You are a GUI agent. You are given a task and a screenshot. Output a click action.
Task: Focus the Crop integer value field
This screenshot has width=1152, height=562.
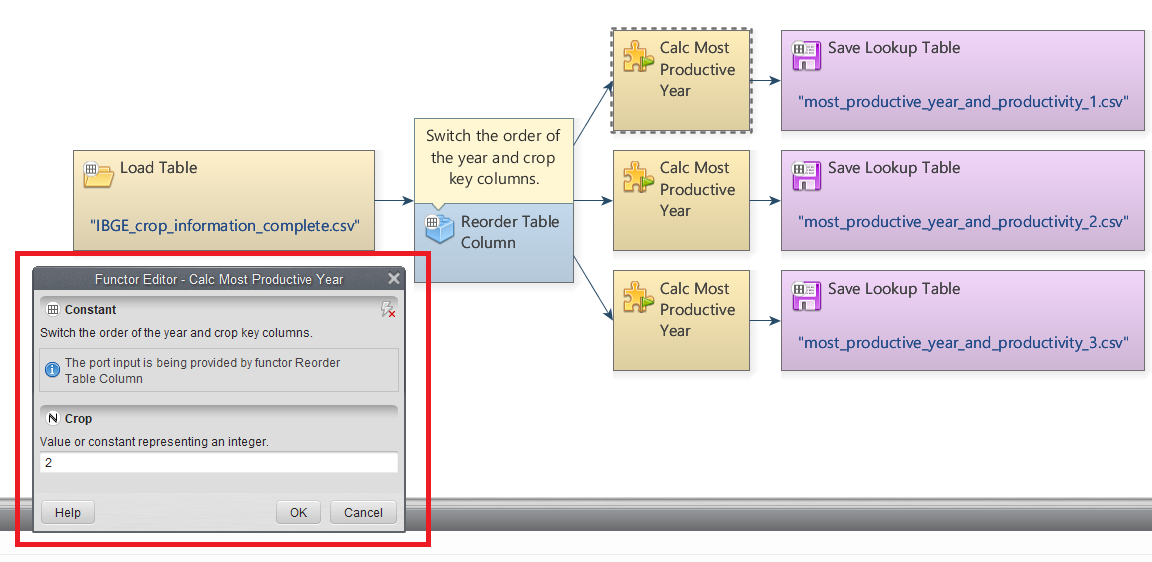click(x=218, y=463)
